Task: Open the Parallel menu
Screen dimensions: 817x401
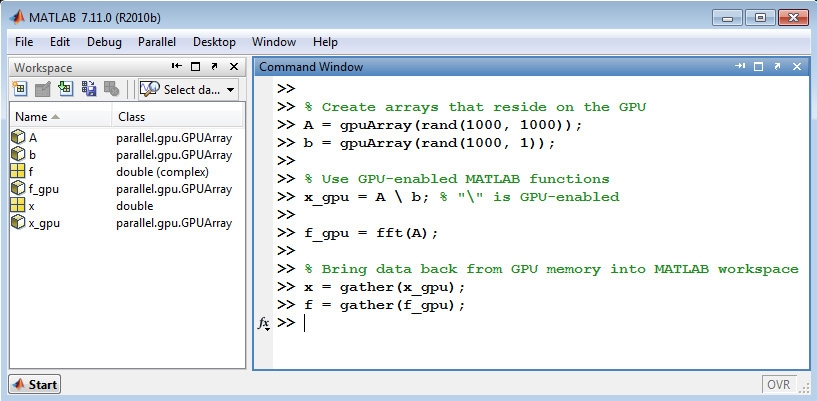Action: (157, 42)
